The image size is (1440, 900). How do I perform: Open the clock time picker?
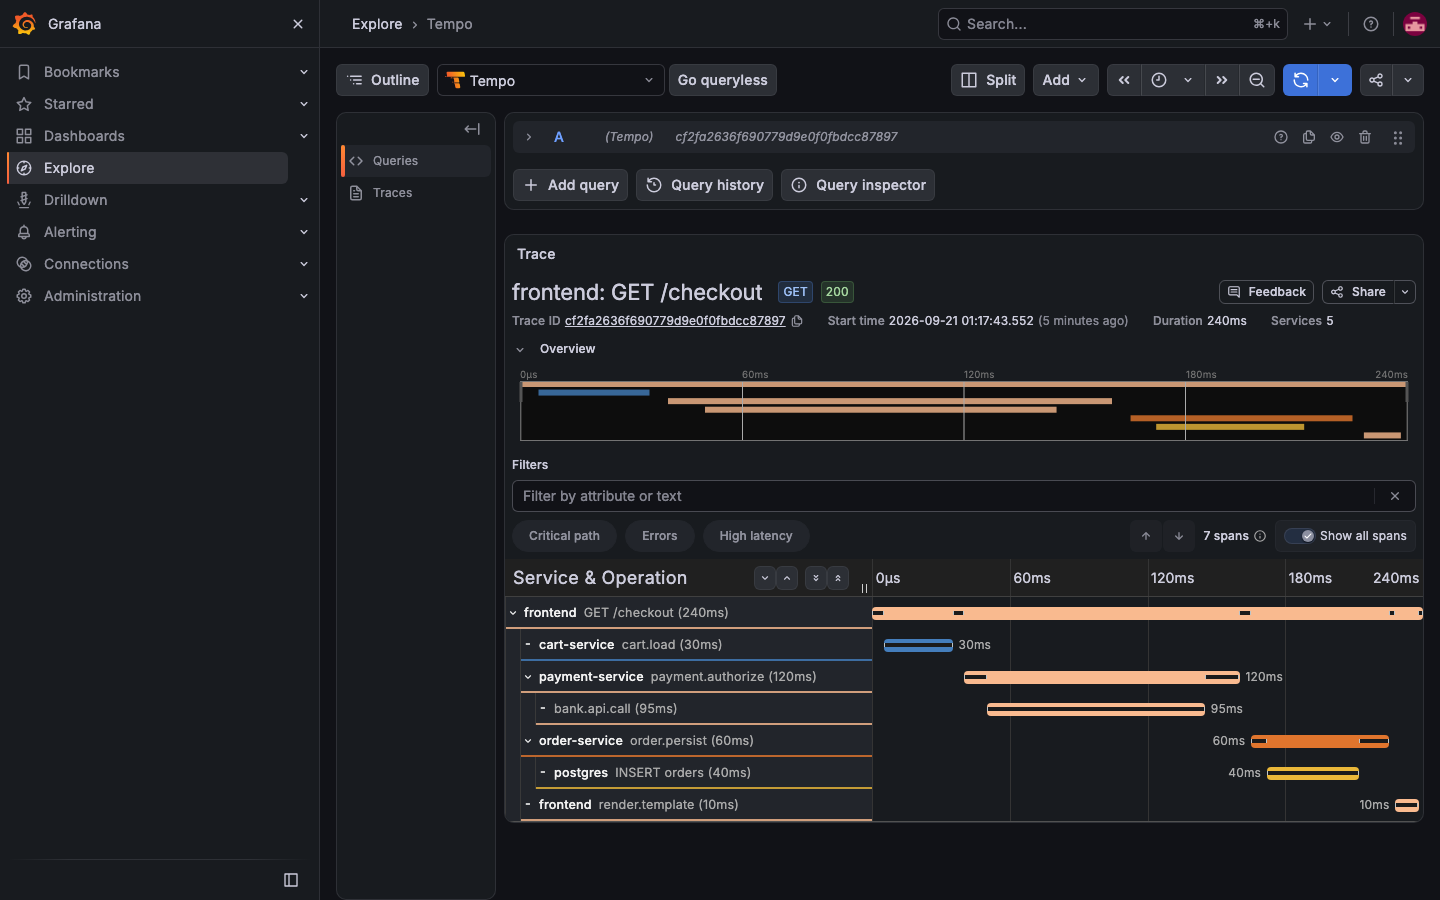(x=1159, y=80)
